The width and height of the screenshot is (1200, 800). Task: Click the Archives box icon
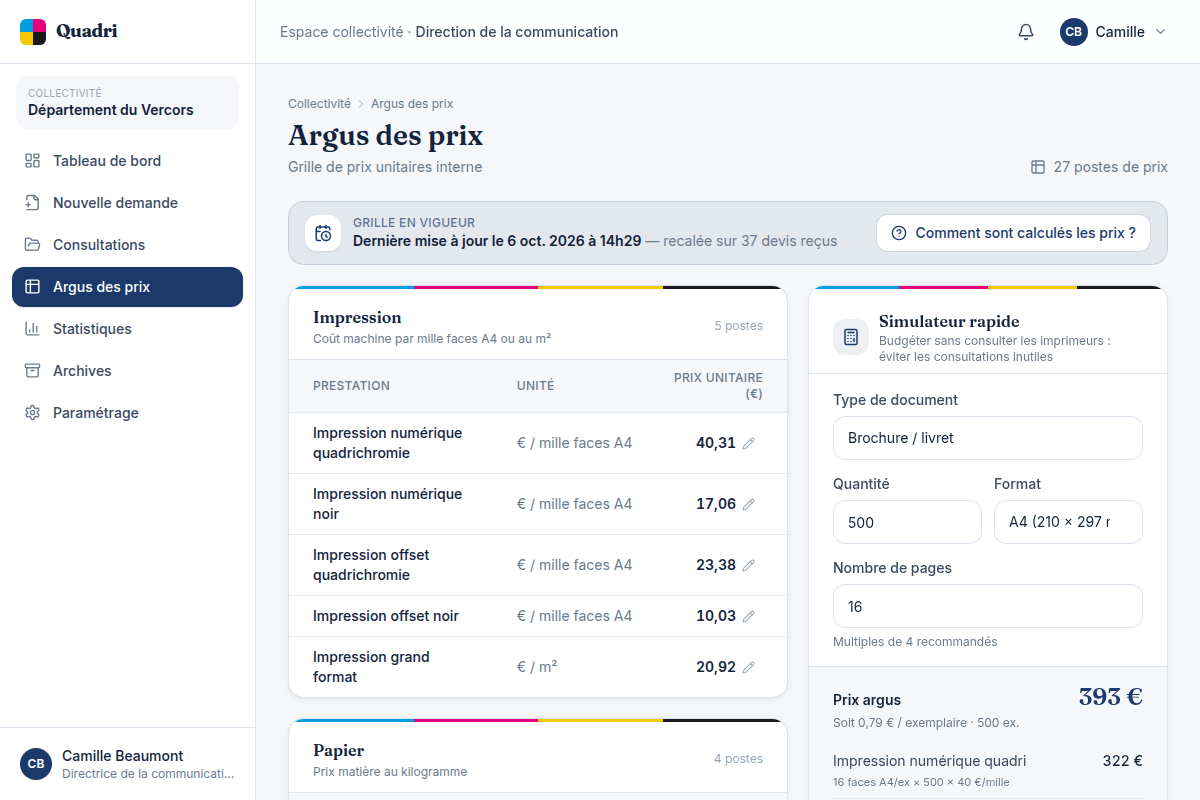[33, 371]
